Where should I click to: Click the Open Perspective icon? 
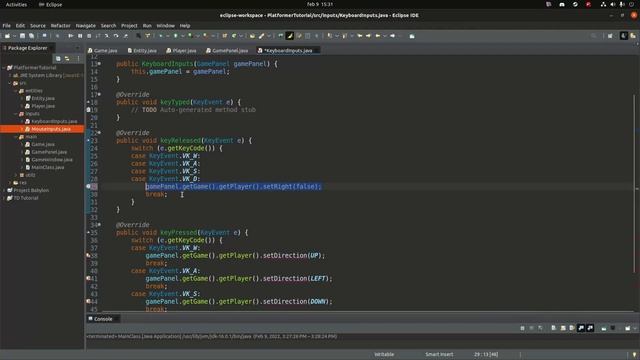coord(610,36)
